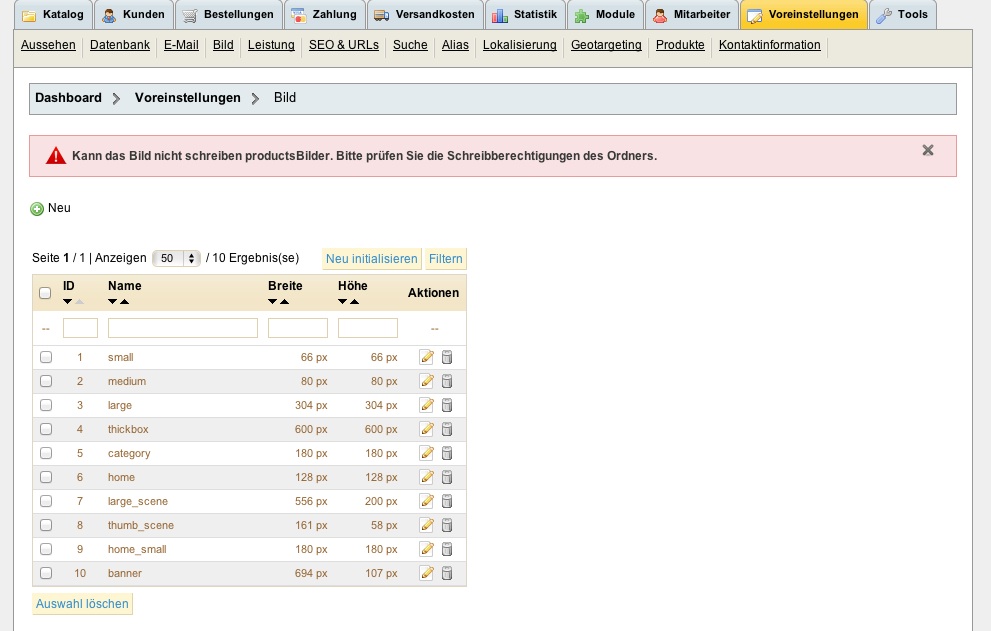Check the box for the category row

point(46,453)
